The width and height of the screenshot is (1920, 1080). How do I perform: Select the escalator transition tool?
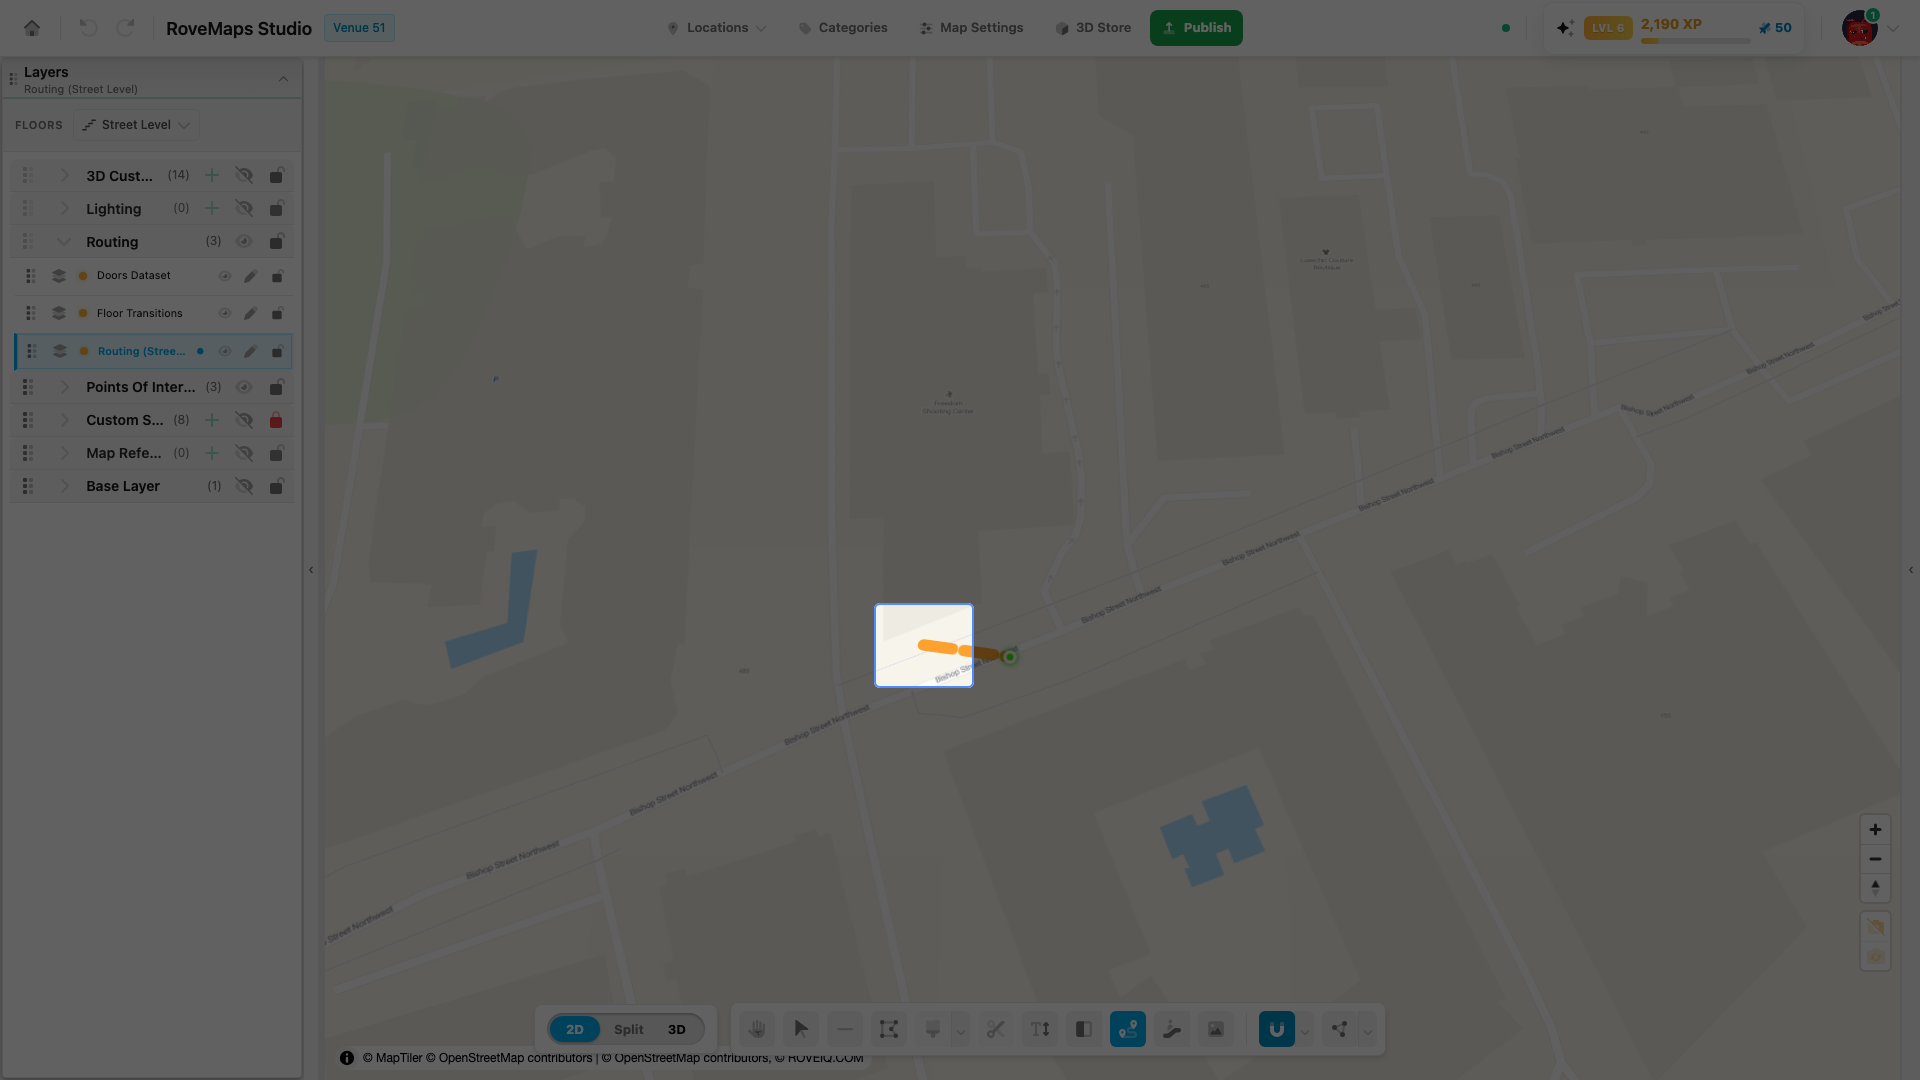pyautogui.click(x=1172, y=1029)
